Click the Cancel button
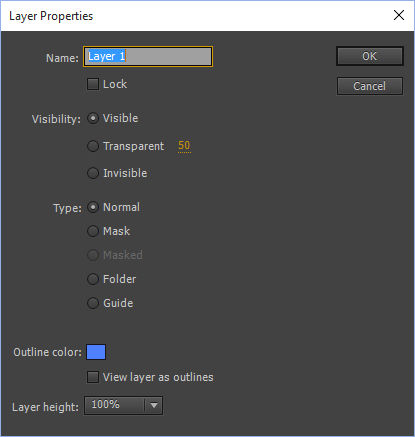The width and height of the screenshot is (415, 437). point(370,86)
